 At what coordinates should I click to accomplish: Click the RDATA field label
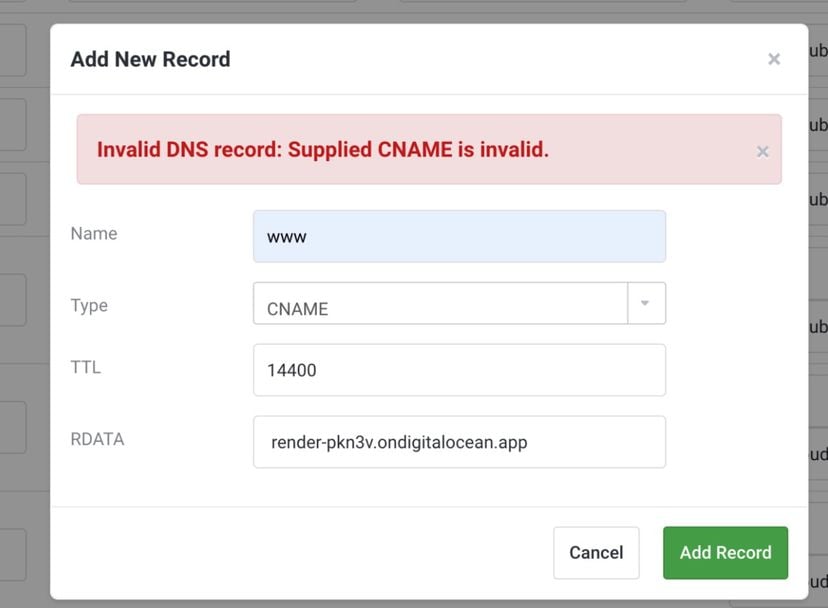coord(97,439)
